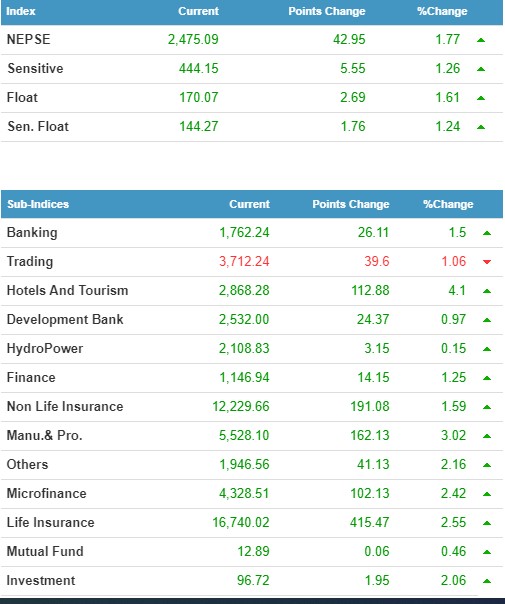The height and width of the screenshot is (604, 505).
Task: Click the up arrow in Mutual Fund row
Action: coord(487,552)
